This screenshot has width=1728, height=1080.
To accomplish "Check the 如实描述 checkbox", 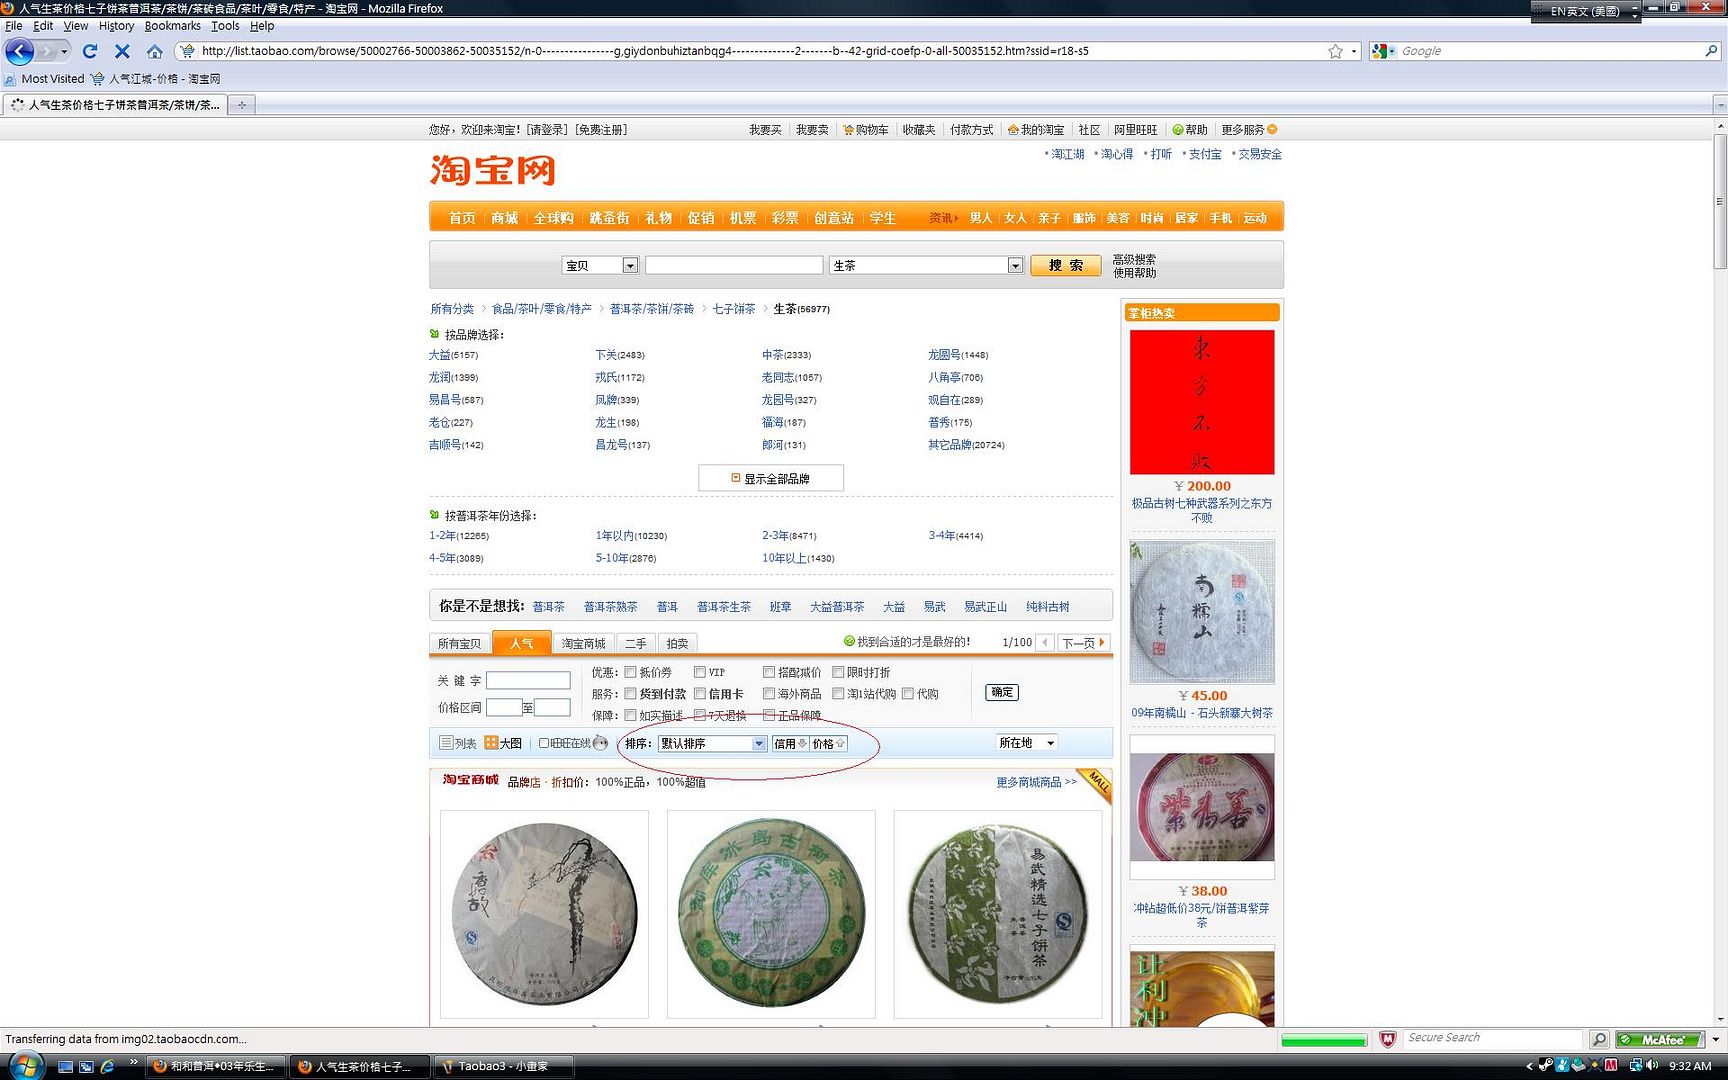I will click(630, 715).
